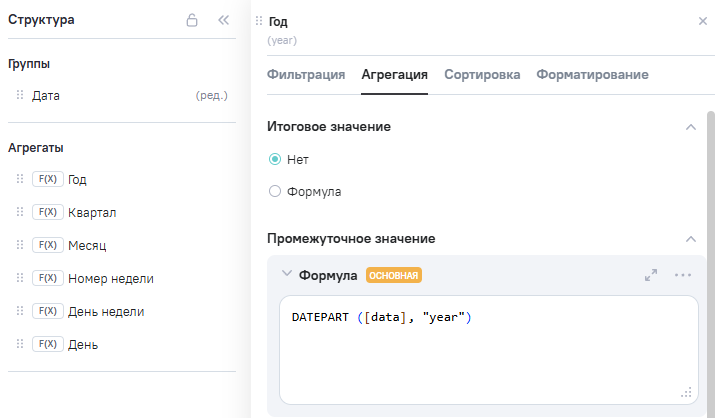Click the lock icon in Структура header

pos(192,20)
